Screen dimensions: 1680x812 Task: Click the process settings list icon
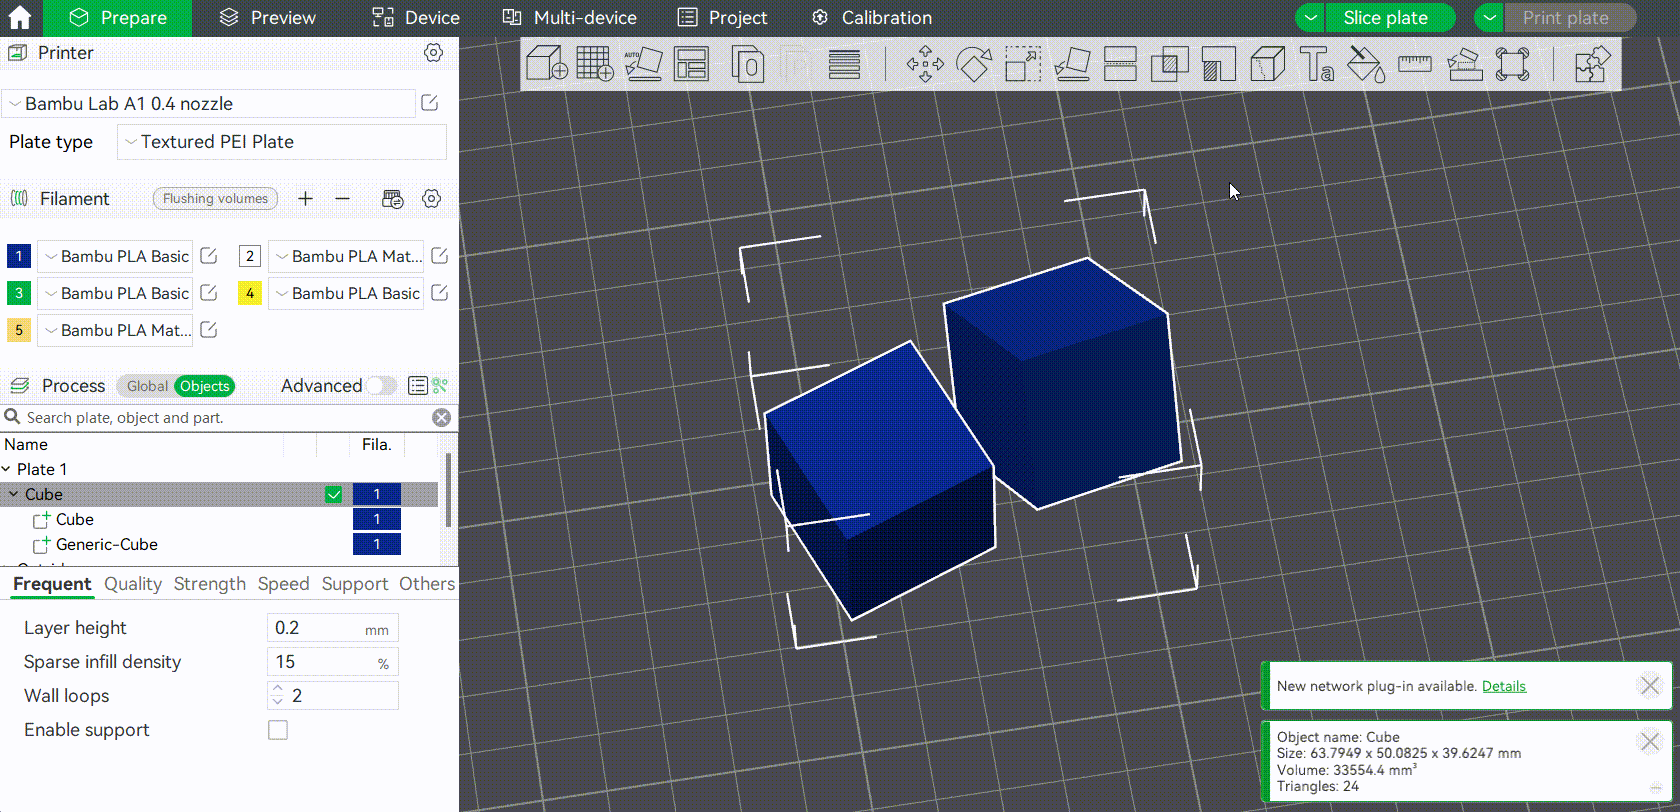click(x=418, y=386)
